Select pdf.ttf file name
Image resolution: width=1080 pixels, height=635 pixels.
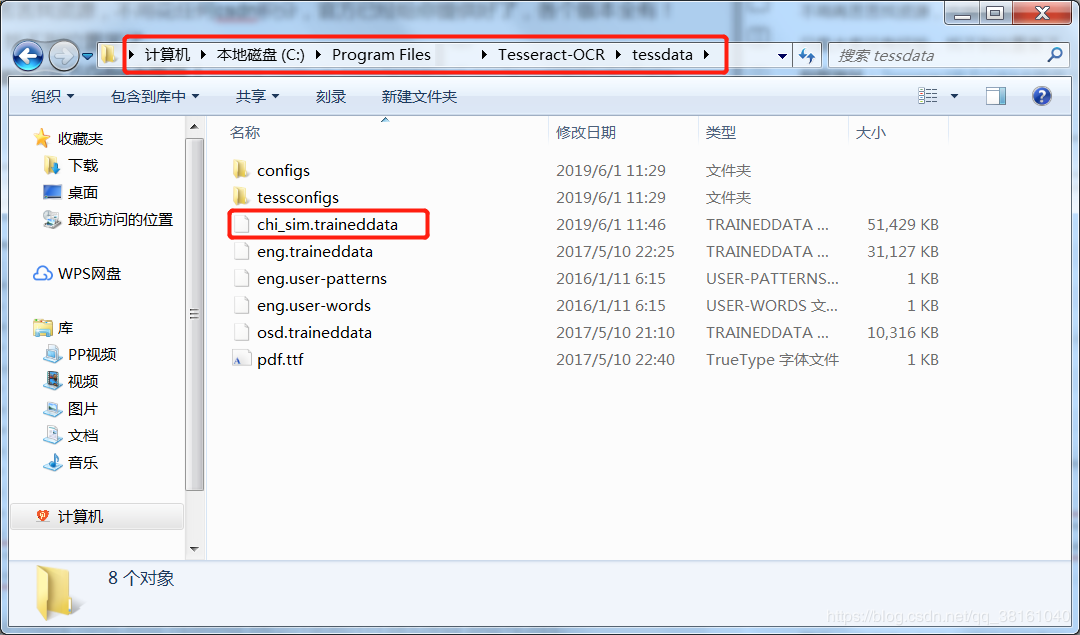[x=280, y=360]
